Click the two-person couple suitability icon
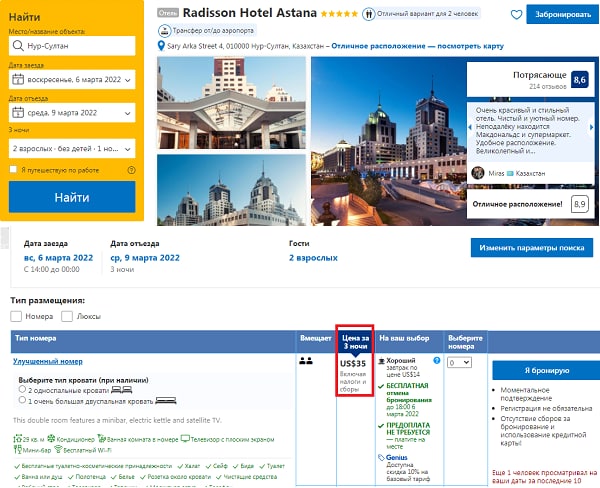This screenshot has width=600, height=488. pyautogui.click(x=368, y=15)
